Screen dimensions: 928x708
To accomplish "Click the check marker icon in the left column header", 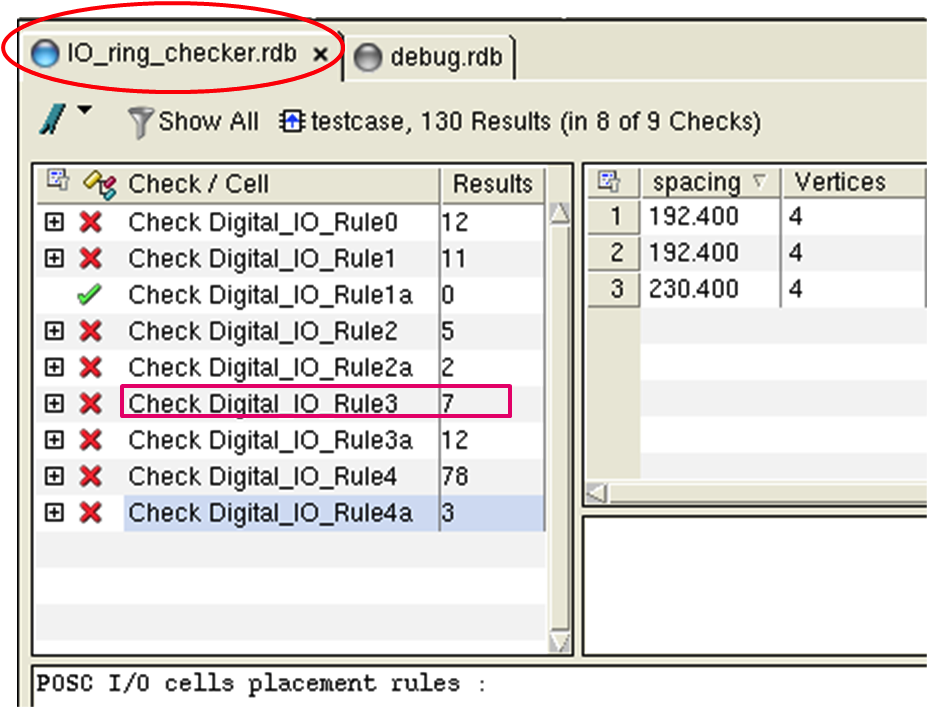I will [x=99, y=184].
